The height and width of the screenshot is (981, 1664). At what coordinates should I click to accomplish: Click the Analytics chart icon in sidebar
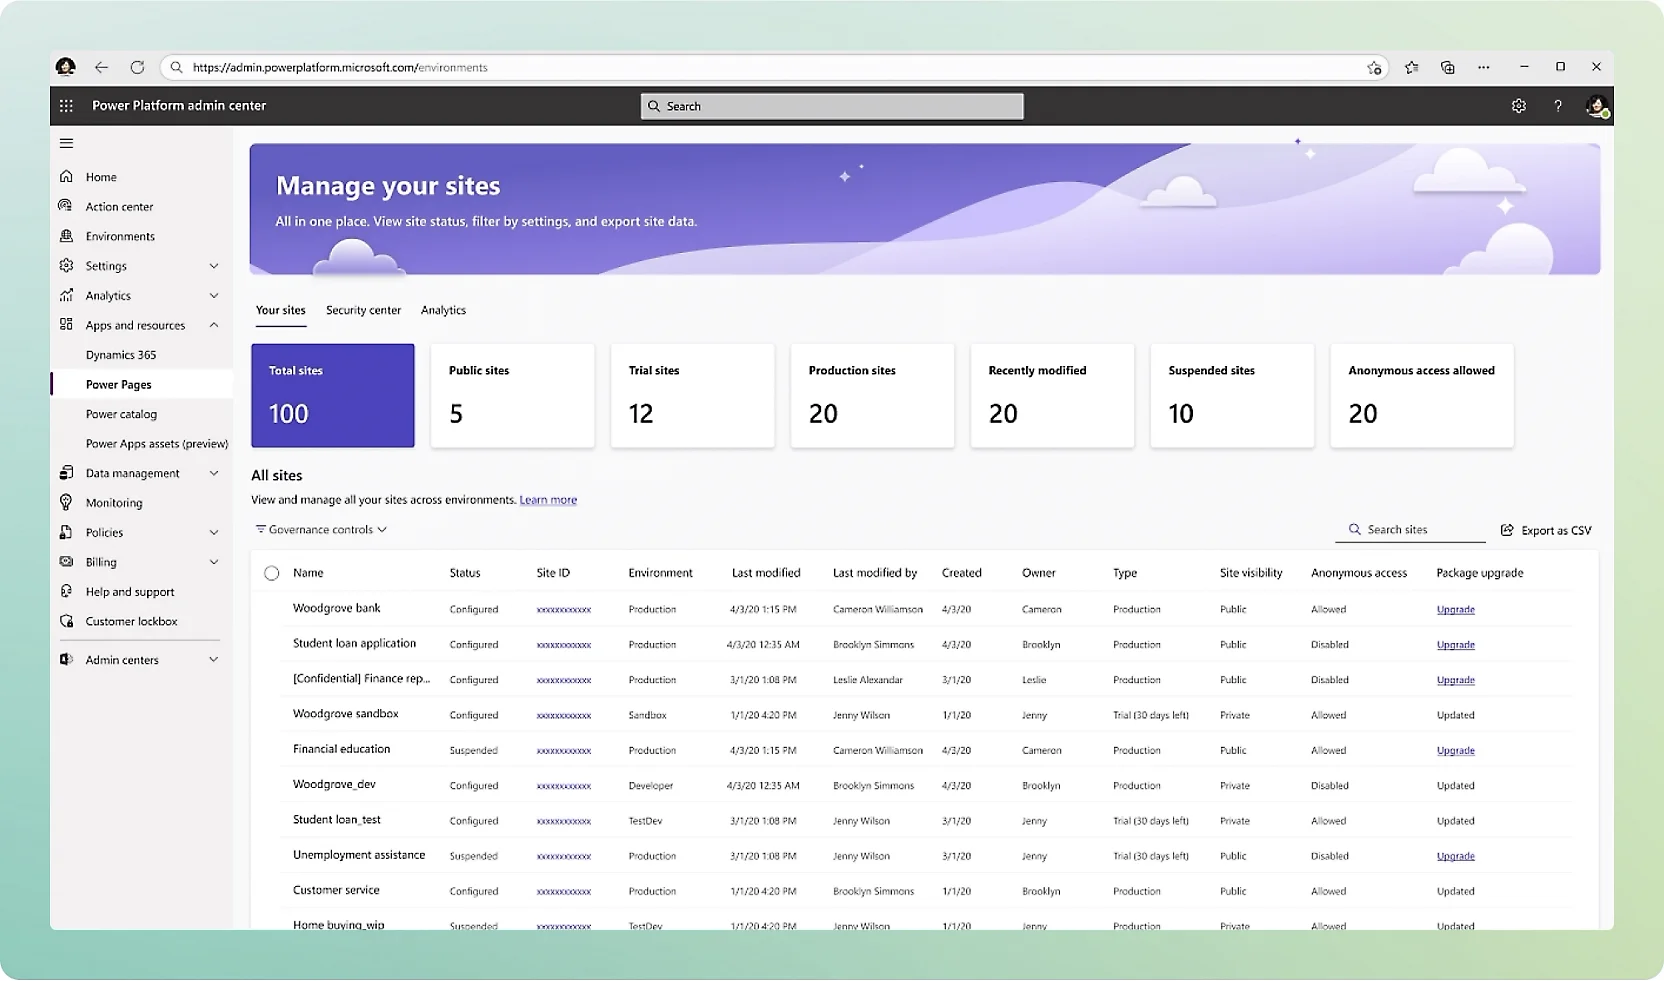point(66,295)
